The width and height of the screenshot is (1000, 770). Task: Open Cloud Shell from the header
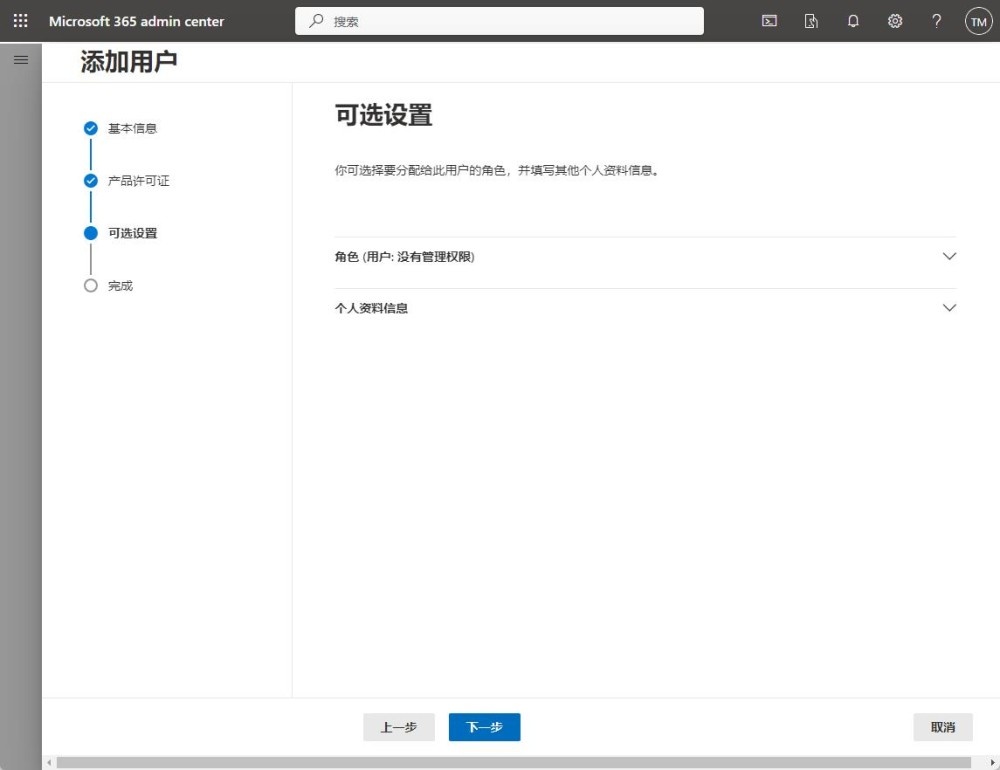pos(769,21)
